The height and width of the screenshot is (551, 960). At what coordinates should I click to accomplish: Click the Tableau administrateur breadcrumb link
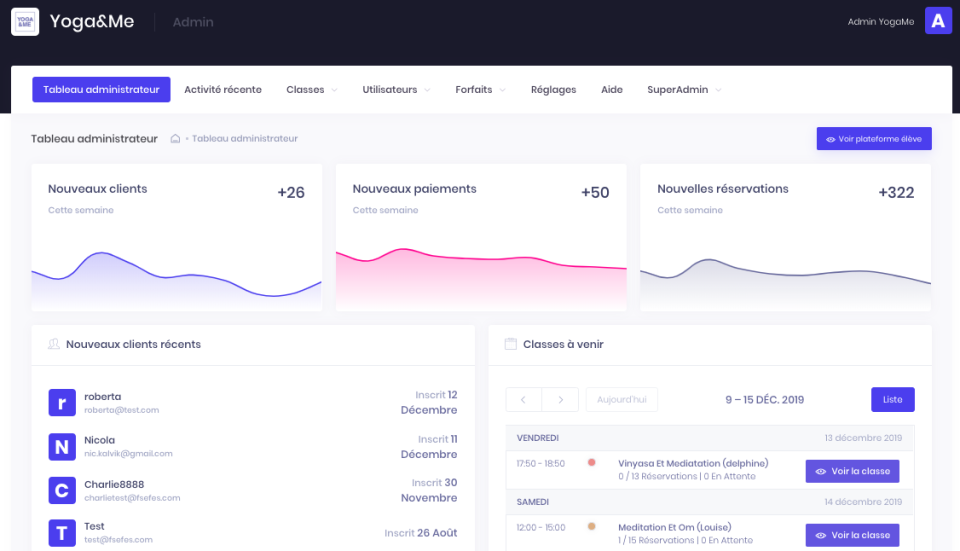[x=245, y=138]
